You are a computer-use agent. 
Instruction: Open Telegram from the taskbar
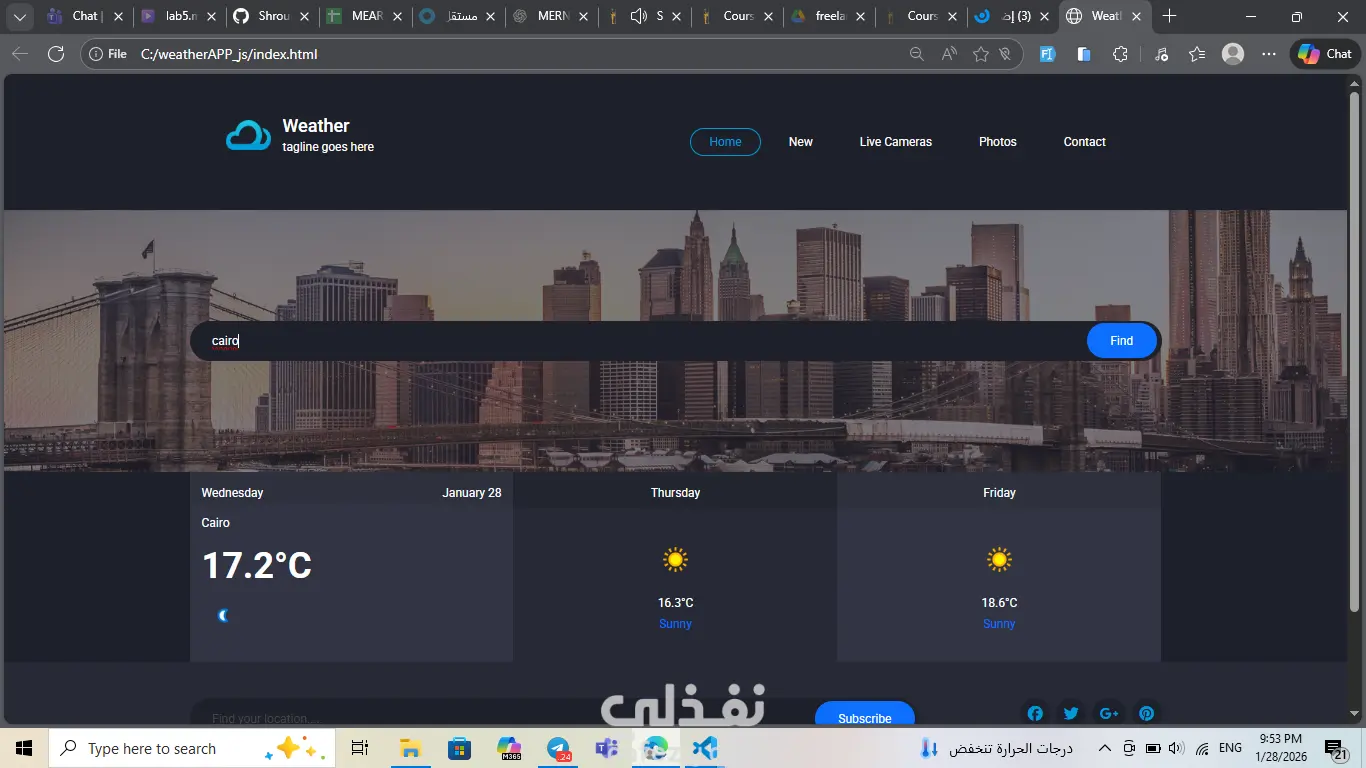(x=558, y=748)
